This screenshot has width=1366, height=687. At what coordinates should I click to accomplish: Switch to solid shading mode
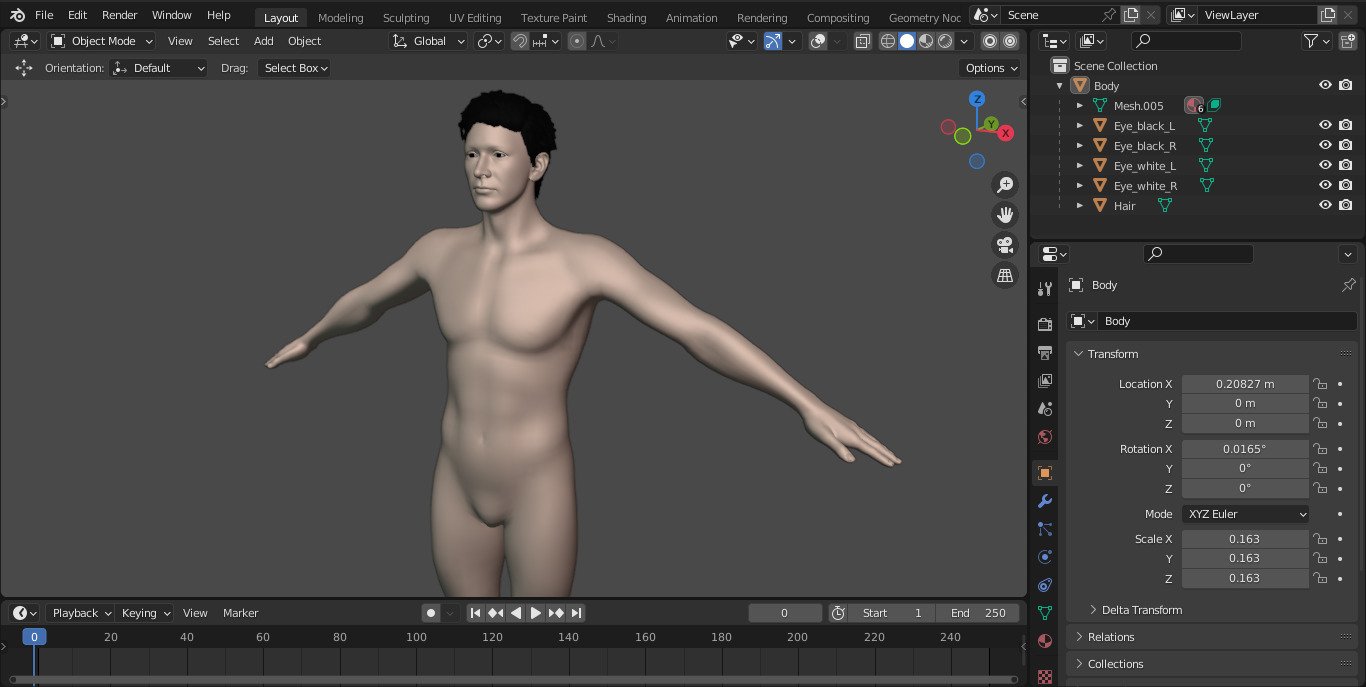[x=907, y=41]
